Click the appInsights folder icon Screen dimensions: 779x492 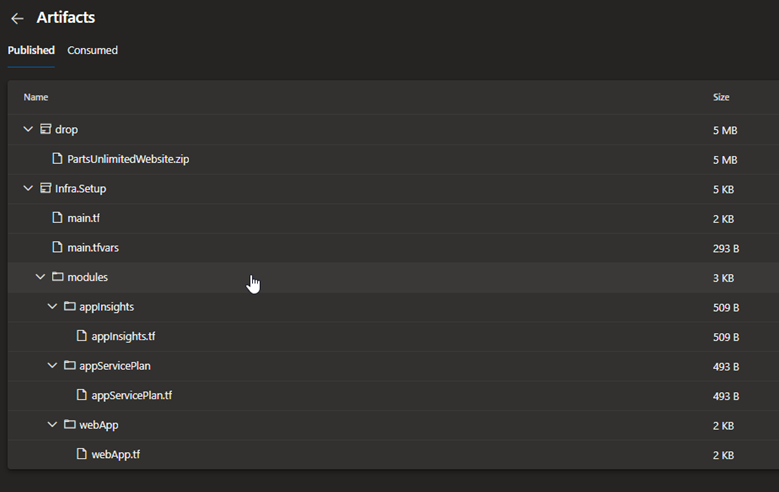pyautogui.click(x=70, y=306)
